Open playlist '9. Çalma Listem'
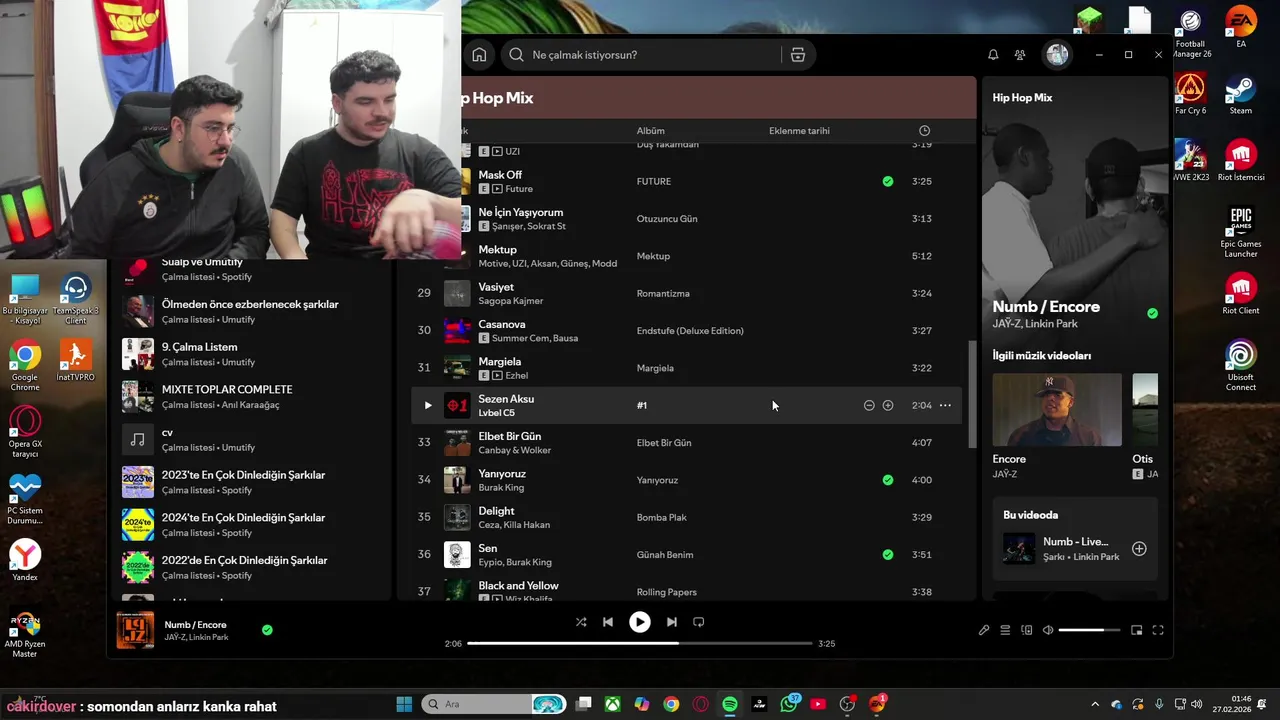 (250, 354)
